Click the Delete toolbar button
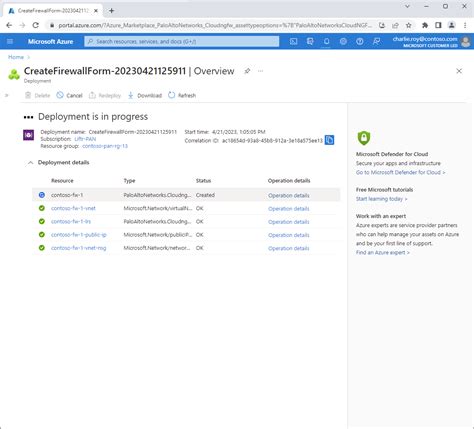 37,95
